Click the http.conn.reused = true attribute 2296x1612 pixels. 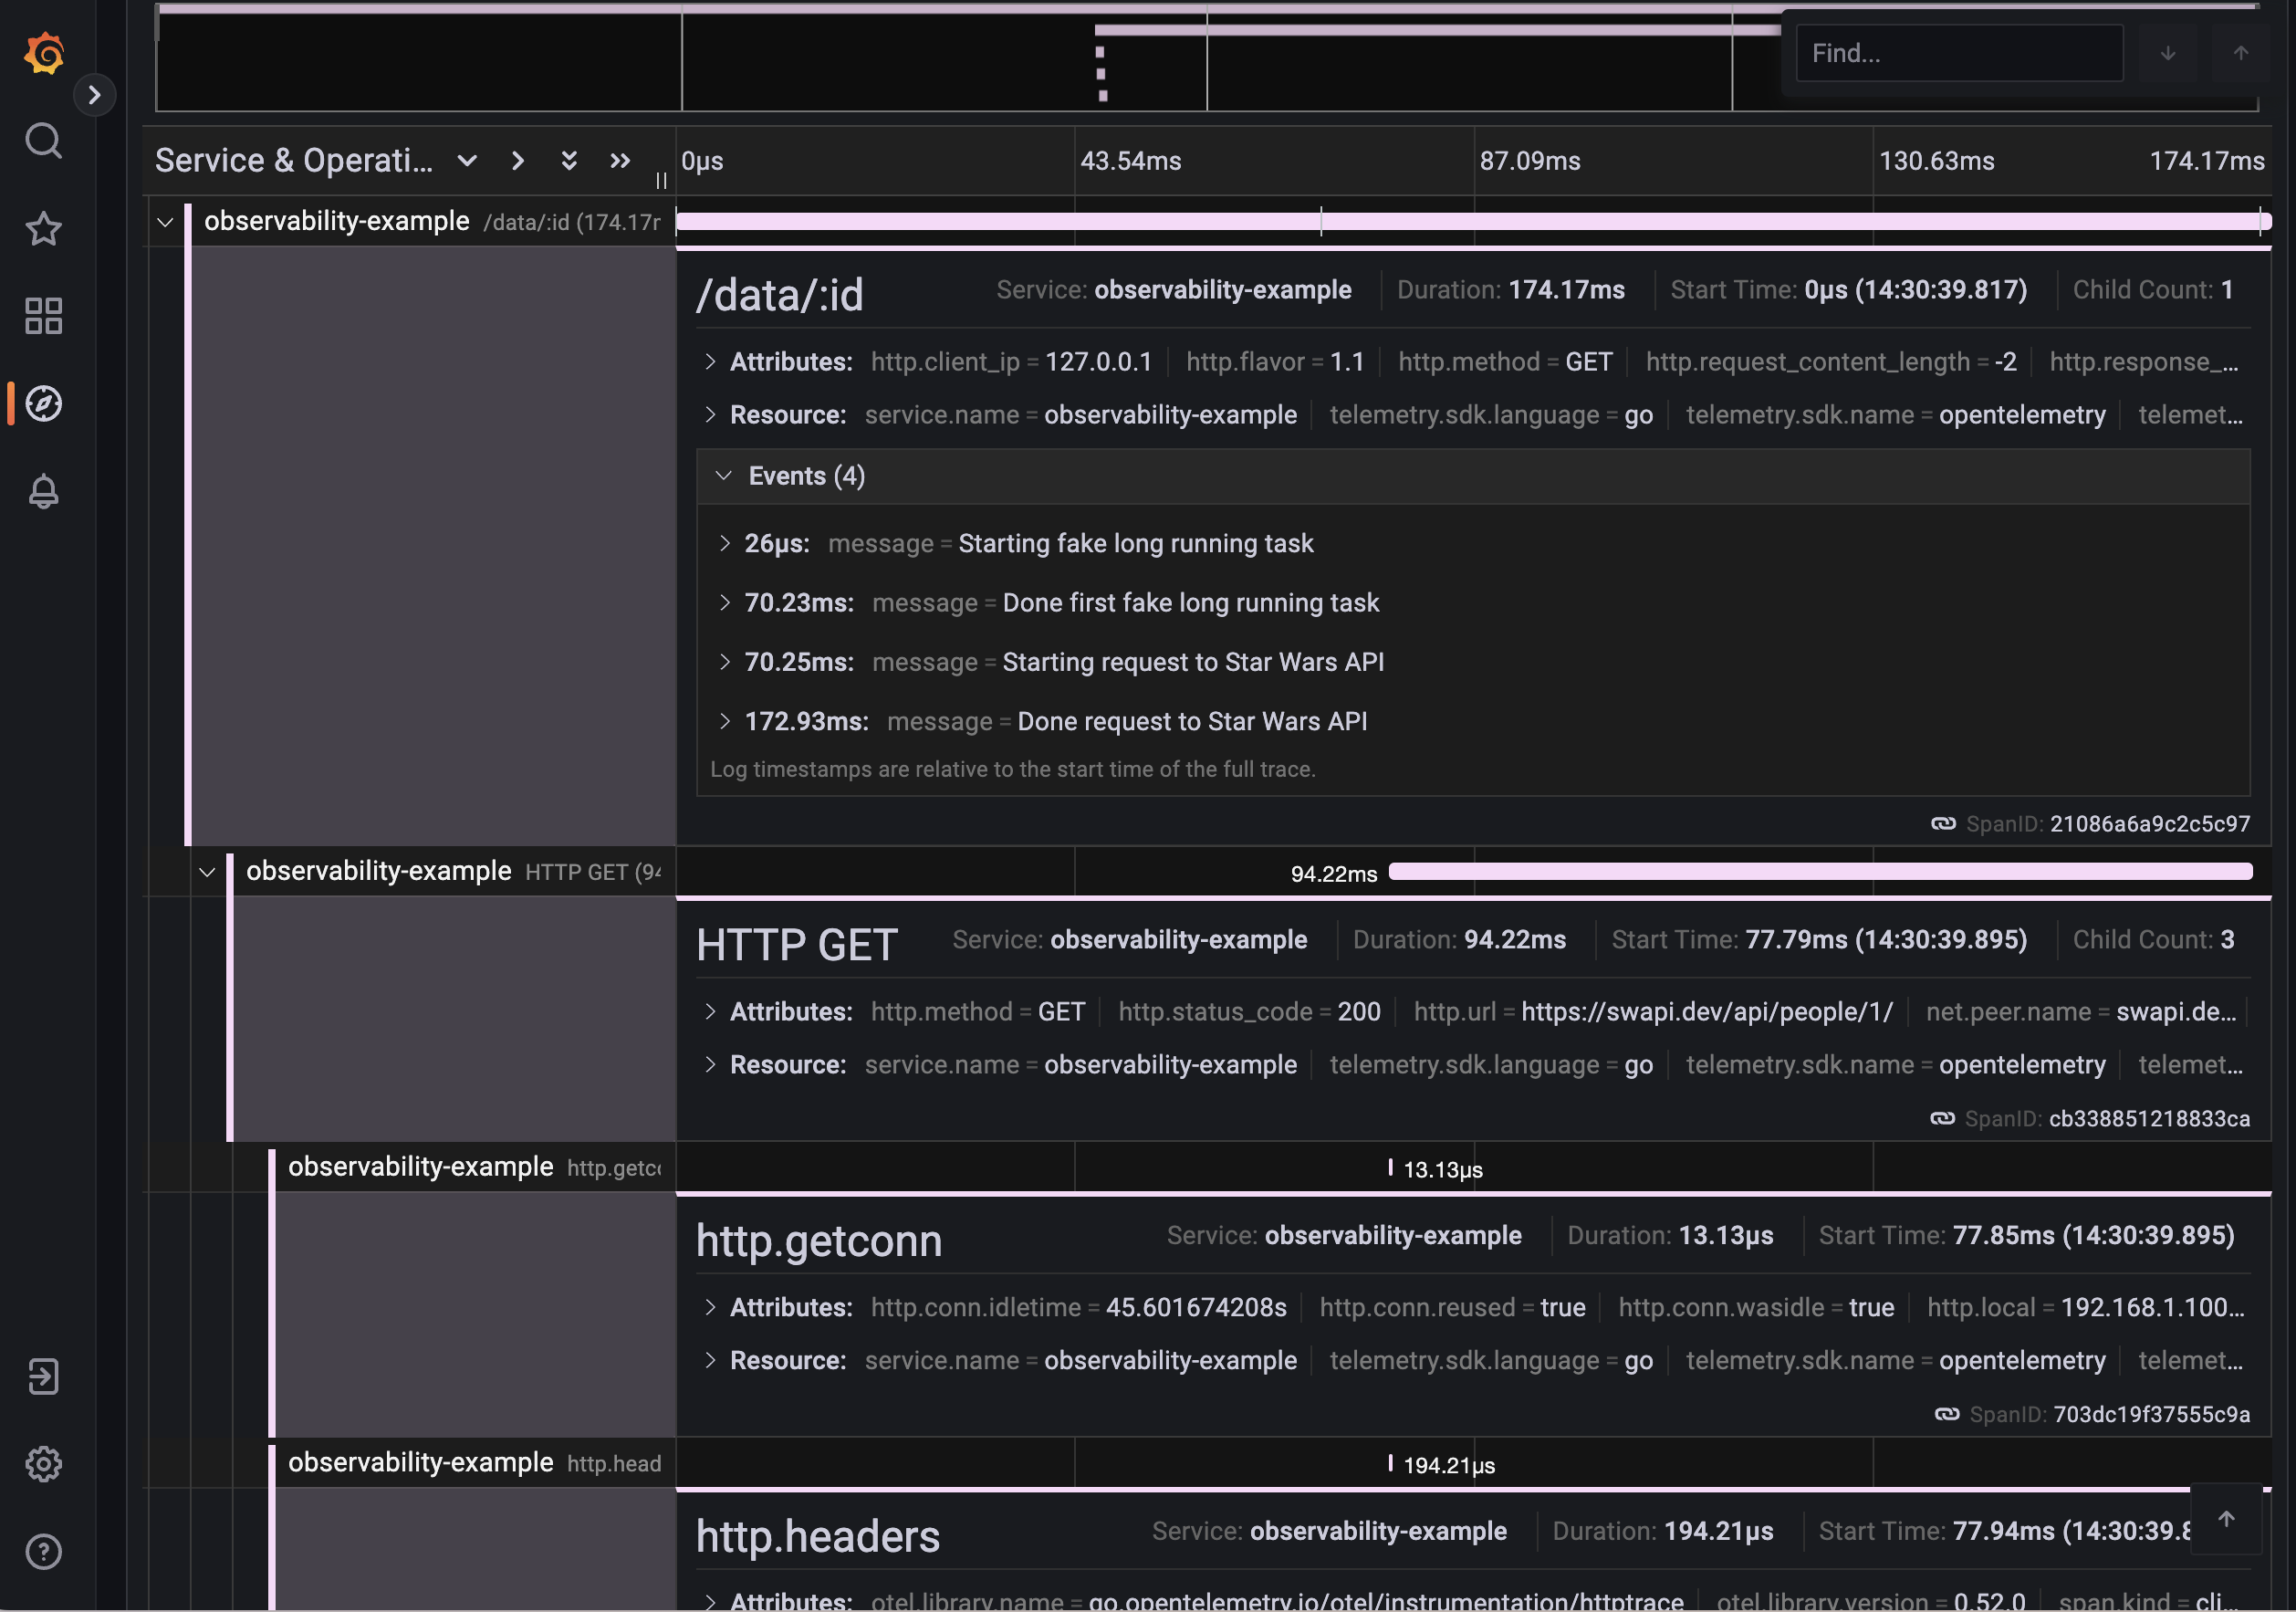coord(1452,1308)
